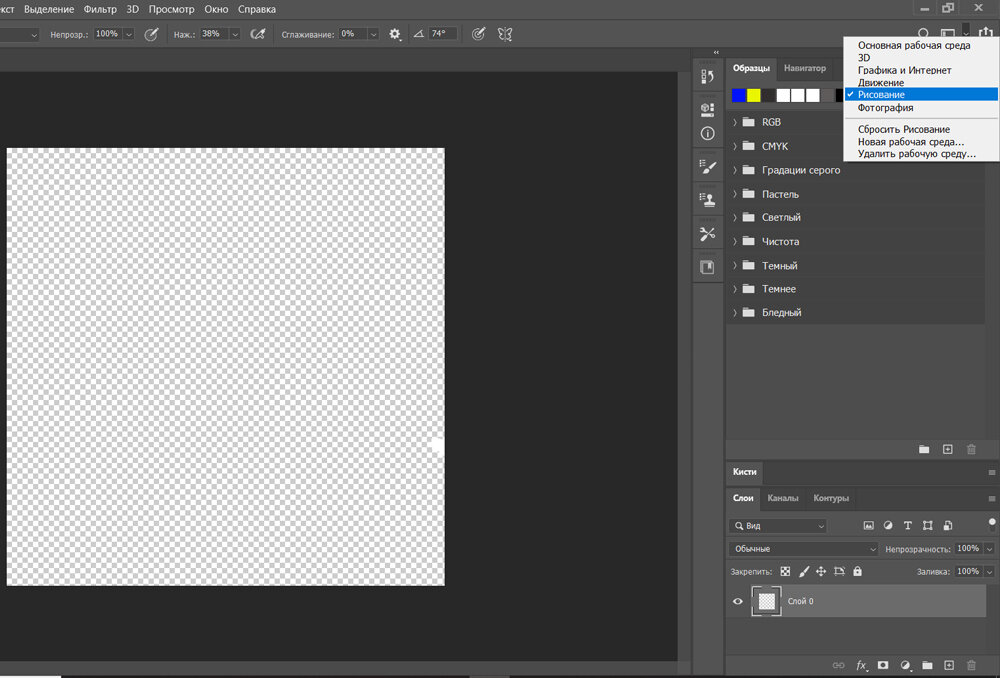This screenshot has width=1000, height=678.
Task: Toggle visibility eye of Слой 0
Action: tap(738, 601)
